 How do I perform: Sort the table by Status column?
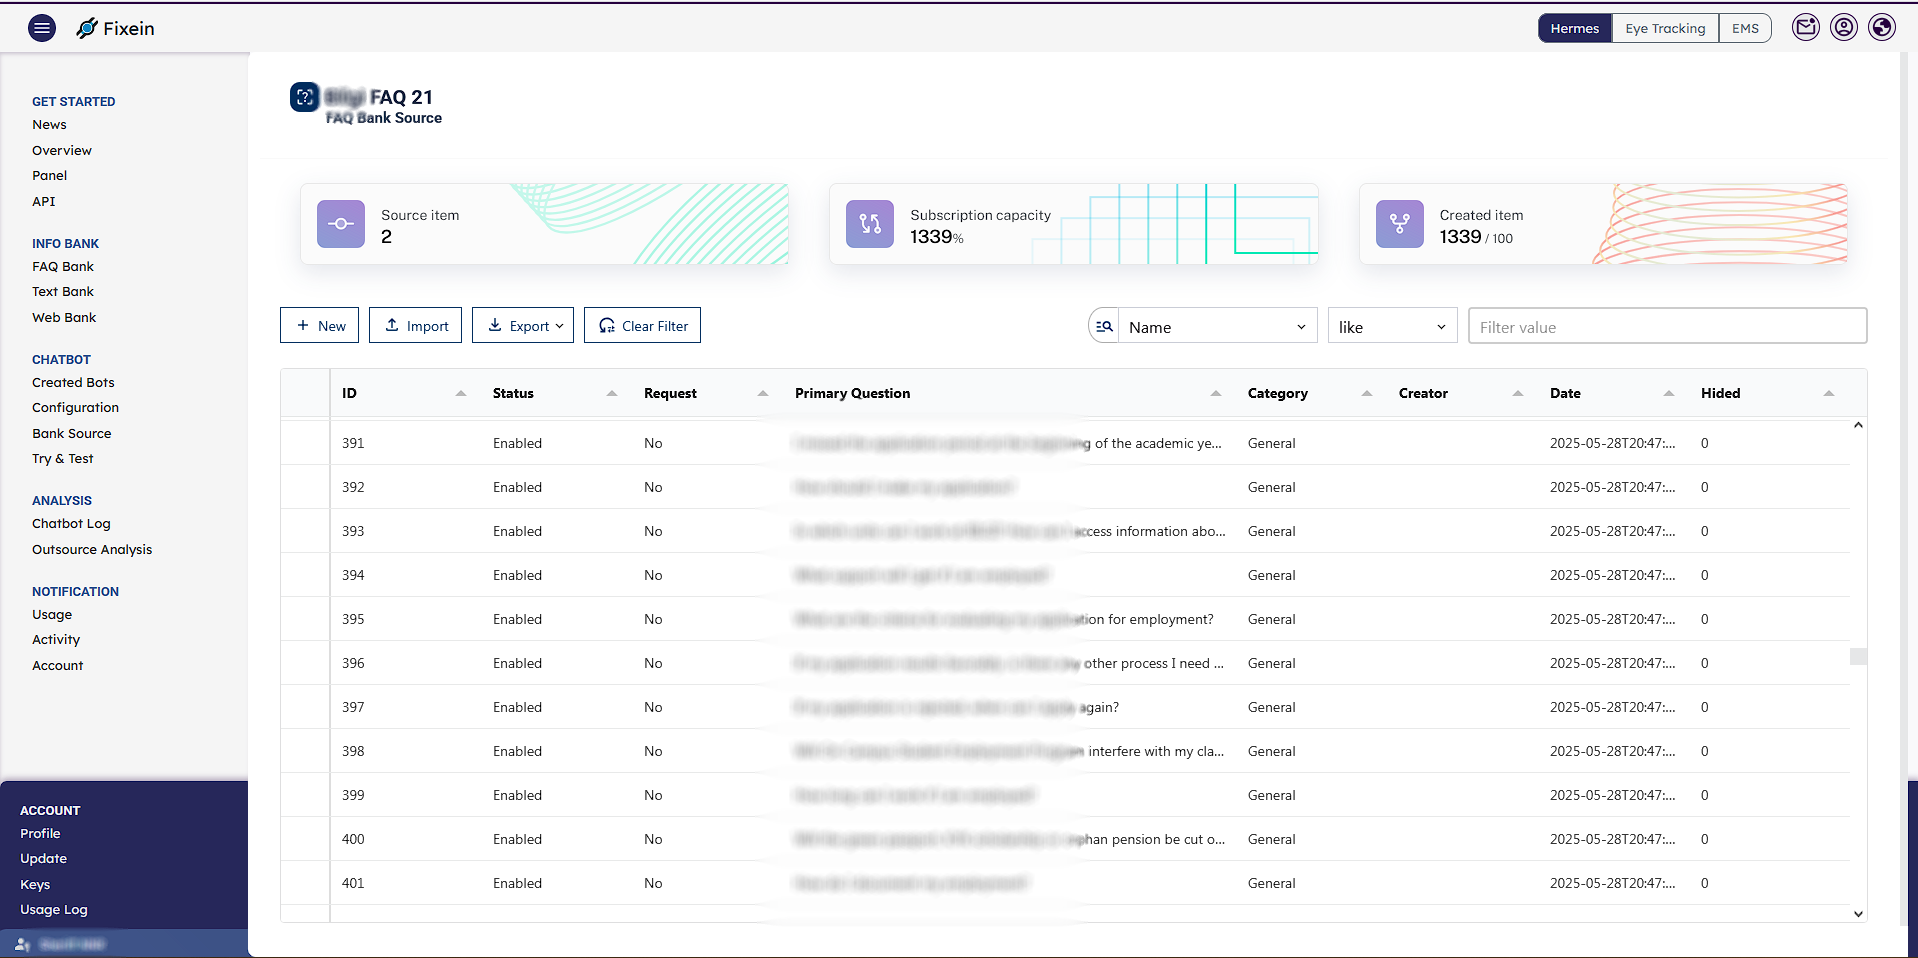(612, 393)
